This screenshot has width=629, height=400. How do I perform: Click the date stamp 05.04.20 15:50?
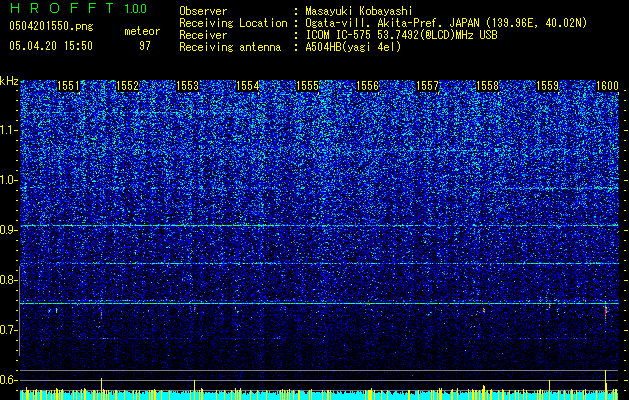(51, 46)
